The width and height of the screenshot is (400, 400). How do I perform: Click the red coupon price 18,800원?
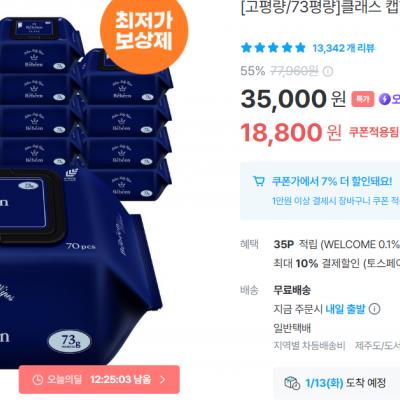(x=291, y=132)
